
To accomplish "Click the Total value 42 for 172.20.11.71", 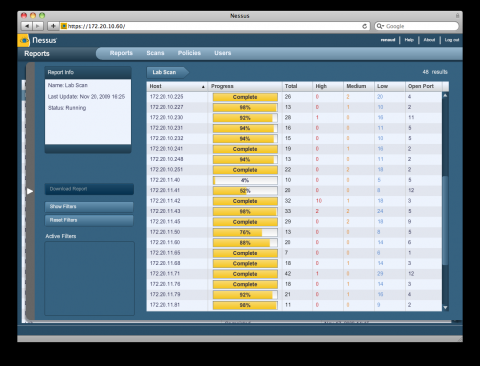I will pyautogui.click(x=288, y=274).
